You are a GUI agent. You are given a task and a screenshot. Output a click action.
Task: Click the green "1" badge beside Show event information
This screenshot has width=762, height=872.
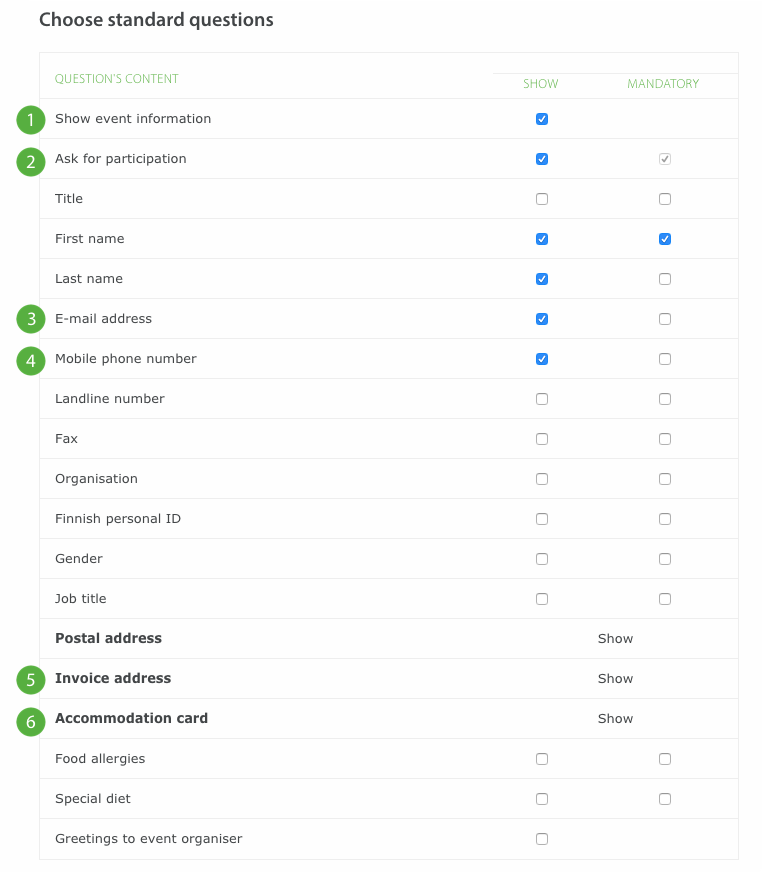pos(30,119)
